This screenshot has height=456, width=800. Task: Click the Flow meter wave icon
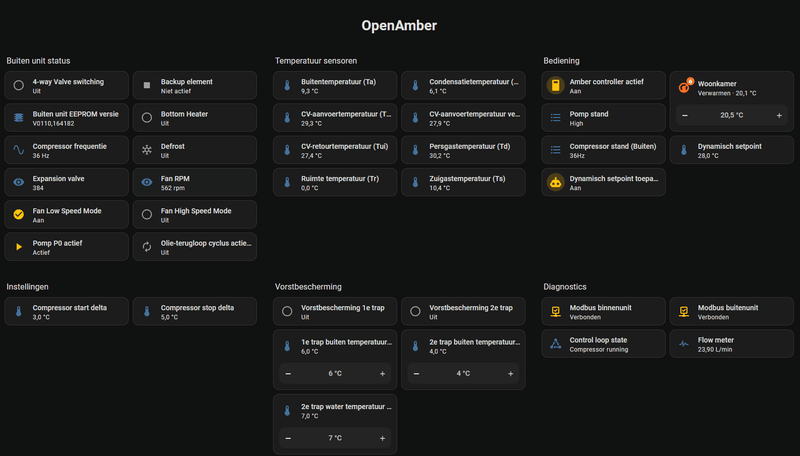point(685,344)
